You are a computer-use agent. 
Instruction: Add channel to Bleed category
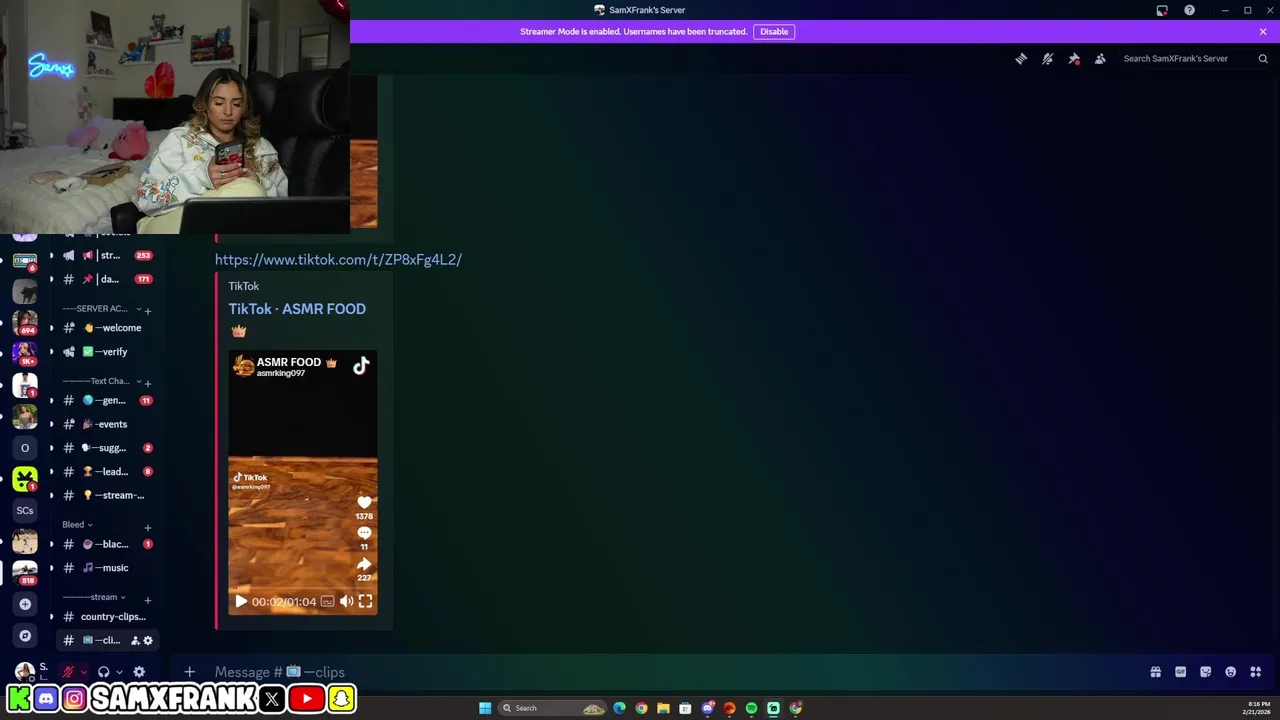point(148,527)
